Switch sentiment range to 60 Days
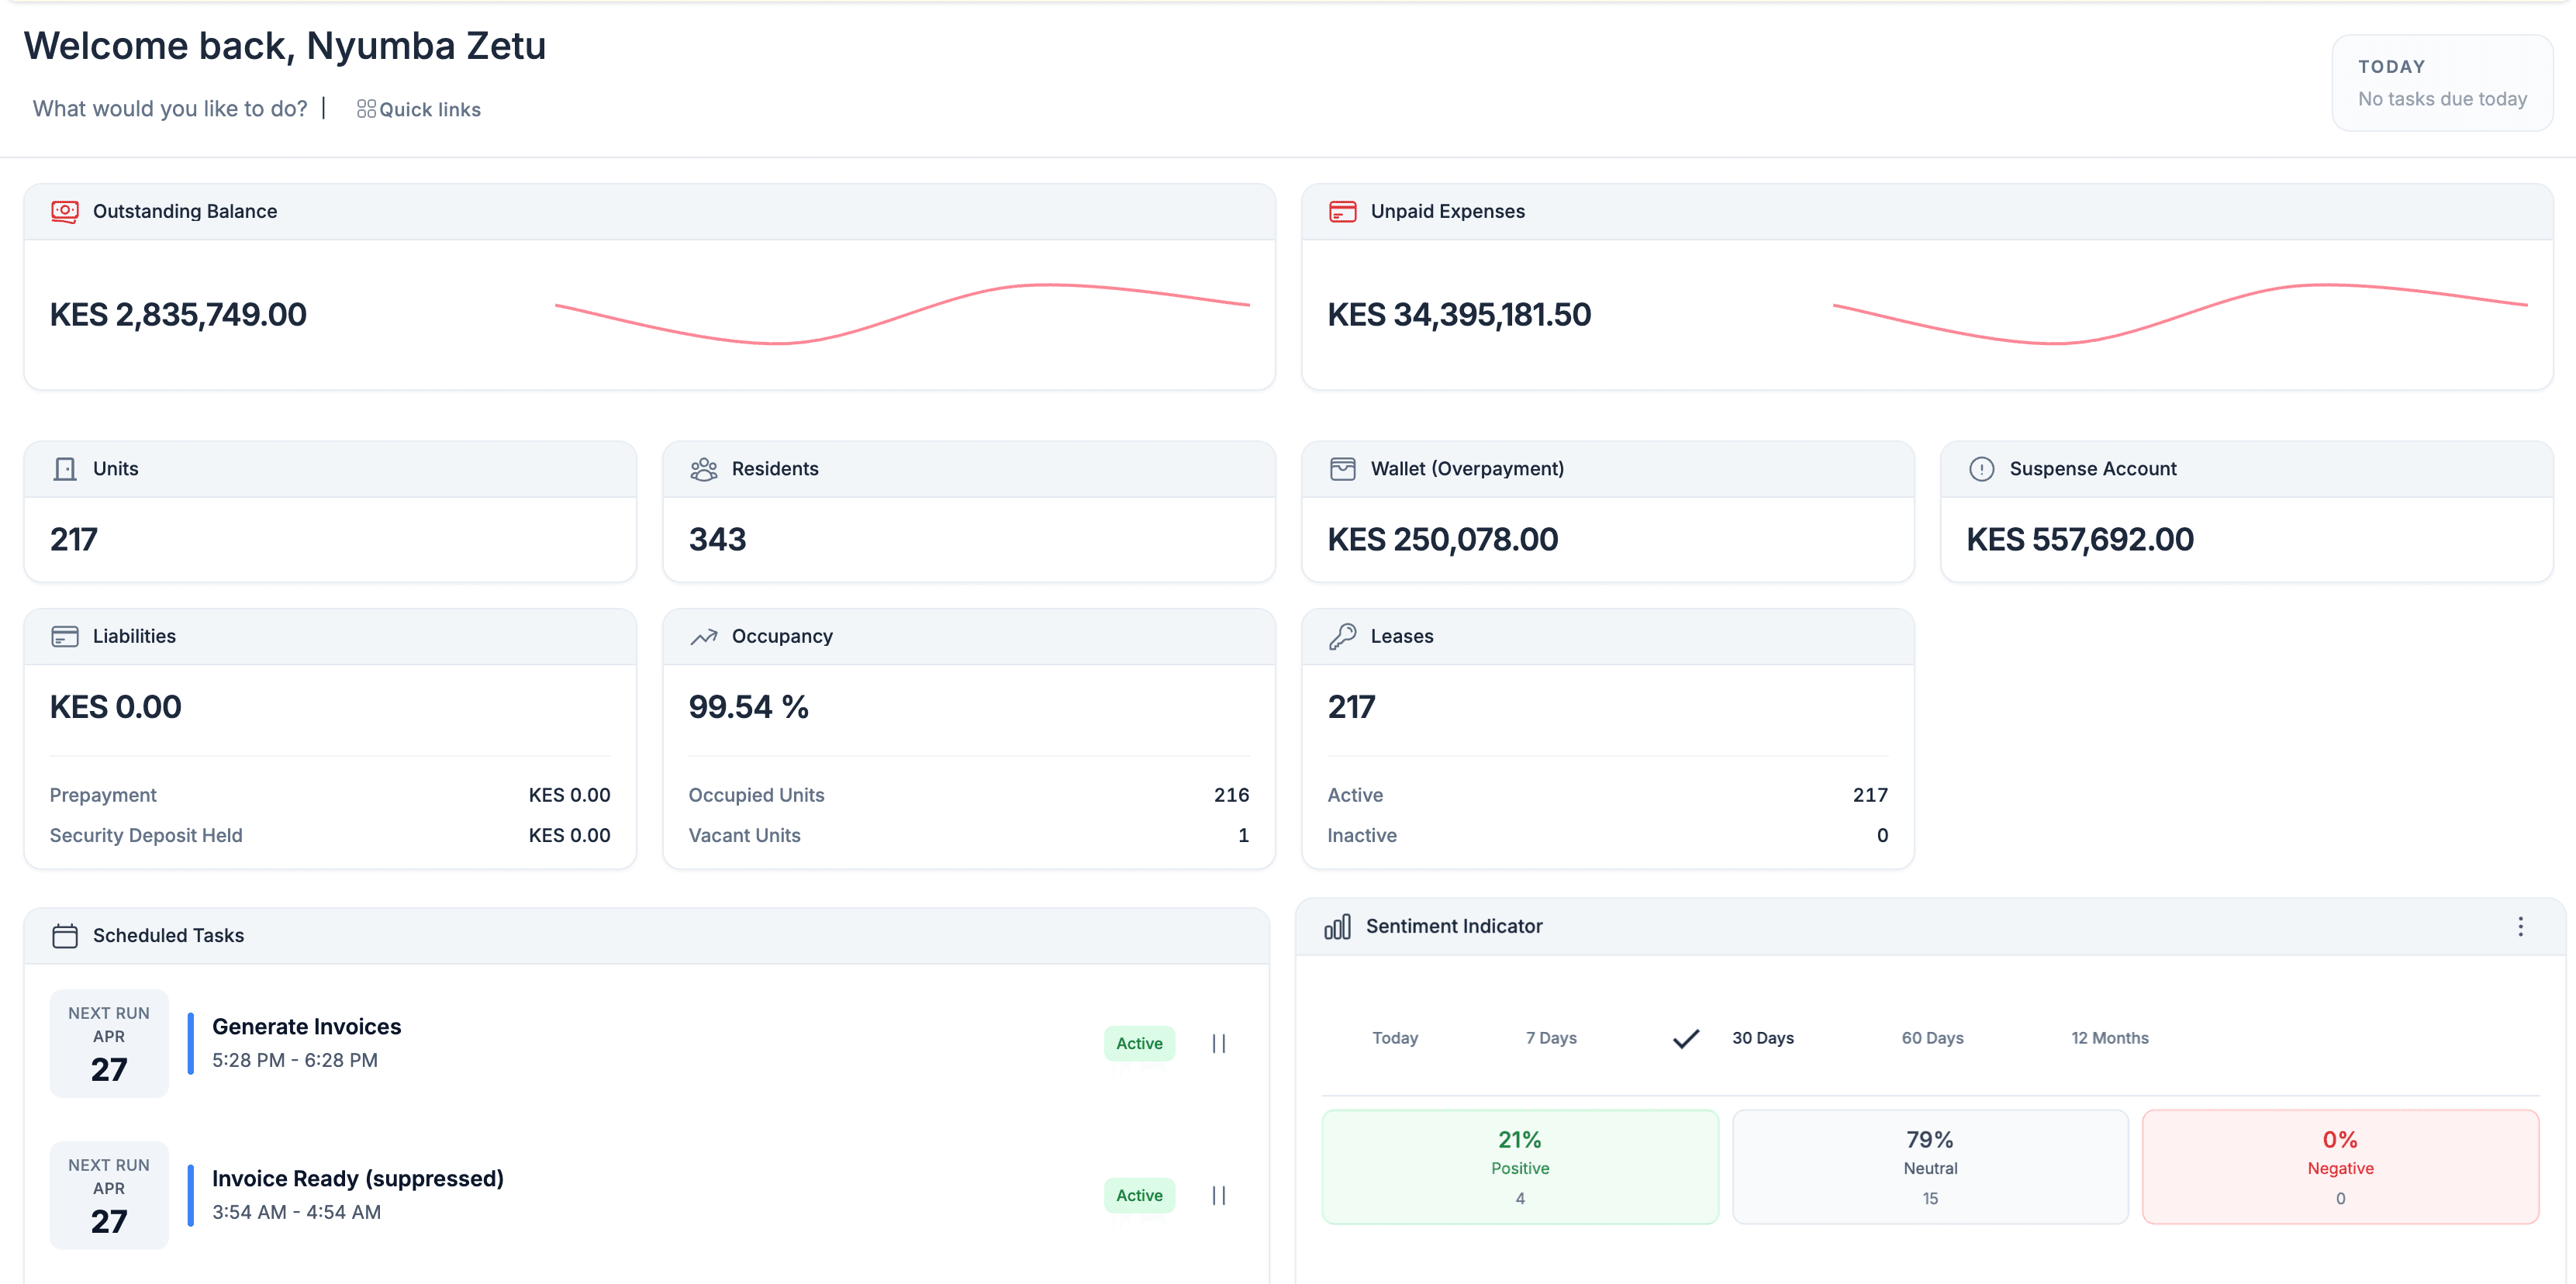The image size is (2576, 1284). 1931,1037
